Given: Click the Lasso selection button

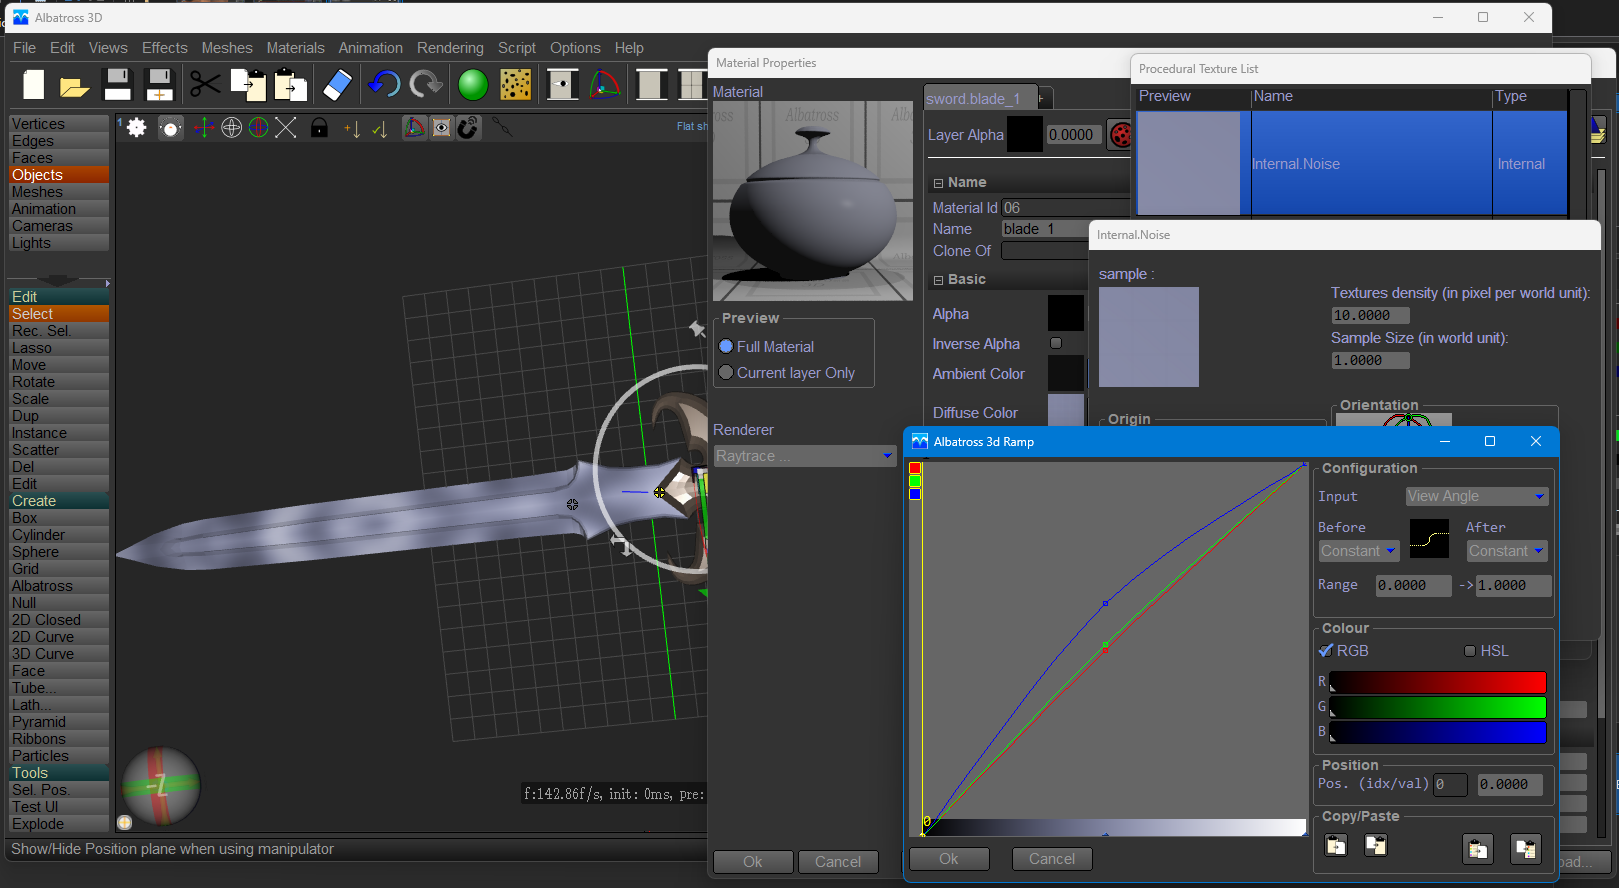Looking at the screenshot, I should click(59, 348).
